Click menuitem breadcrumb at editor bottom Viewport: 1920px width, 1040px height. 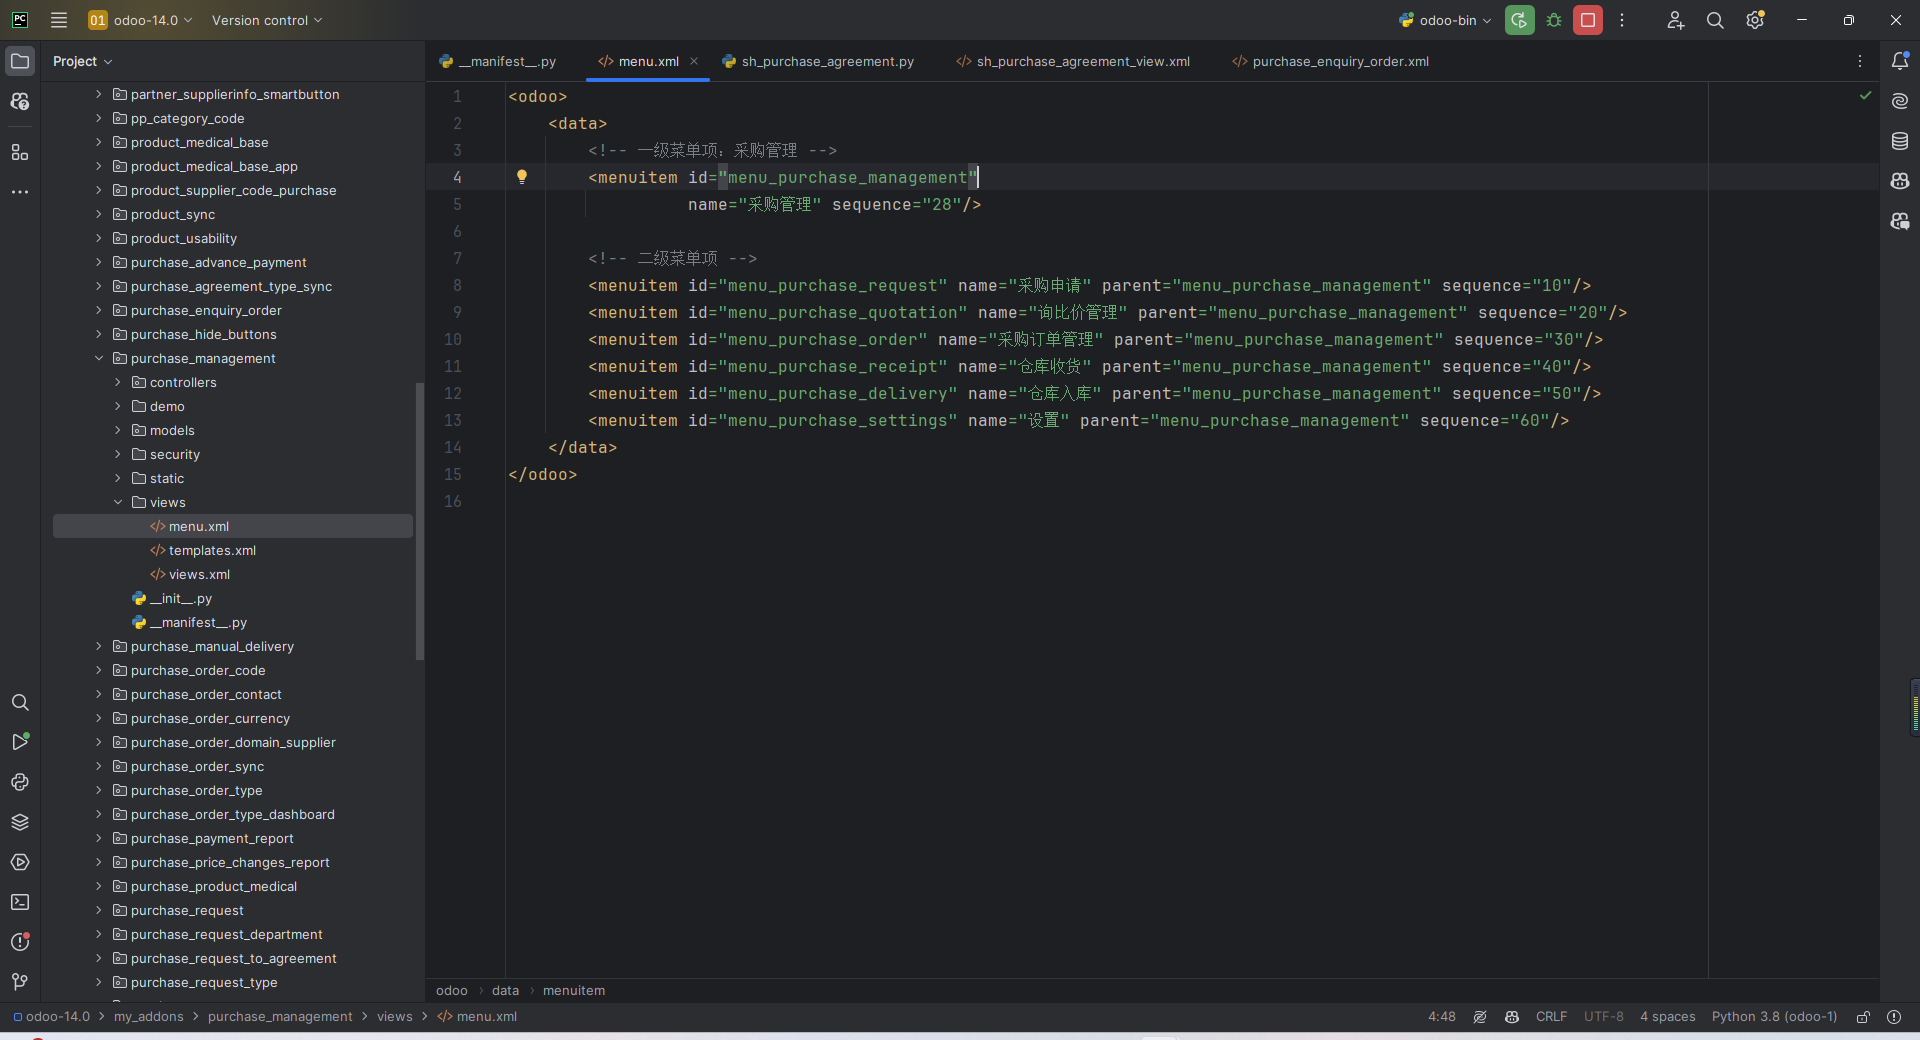574,990
